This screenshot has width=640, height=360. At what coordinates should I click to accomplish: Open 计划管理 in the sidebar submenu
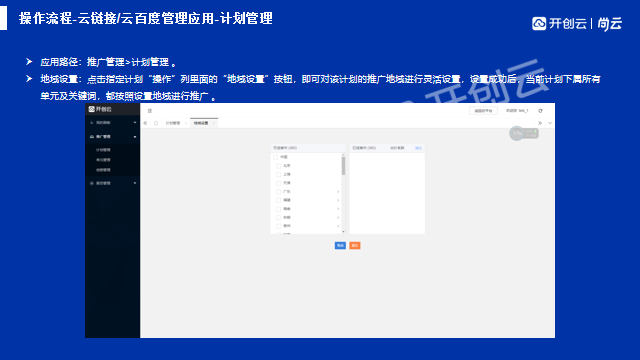click(x=103, y=150)
